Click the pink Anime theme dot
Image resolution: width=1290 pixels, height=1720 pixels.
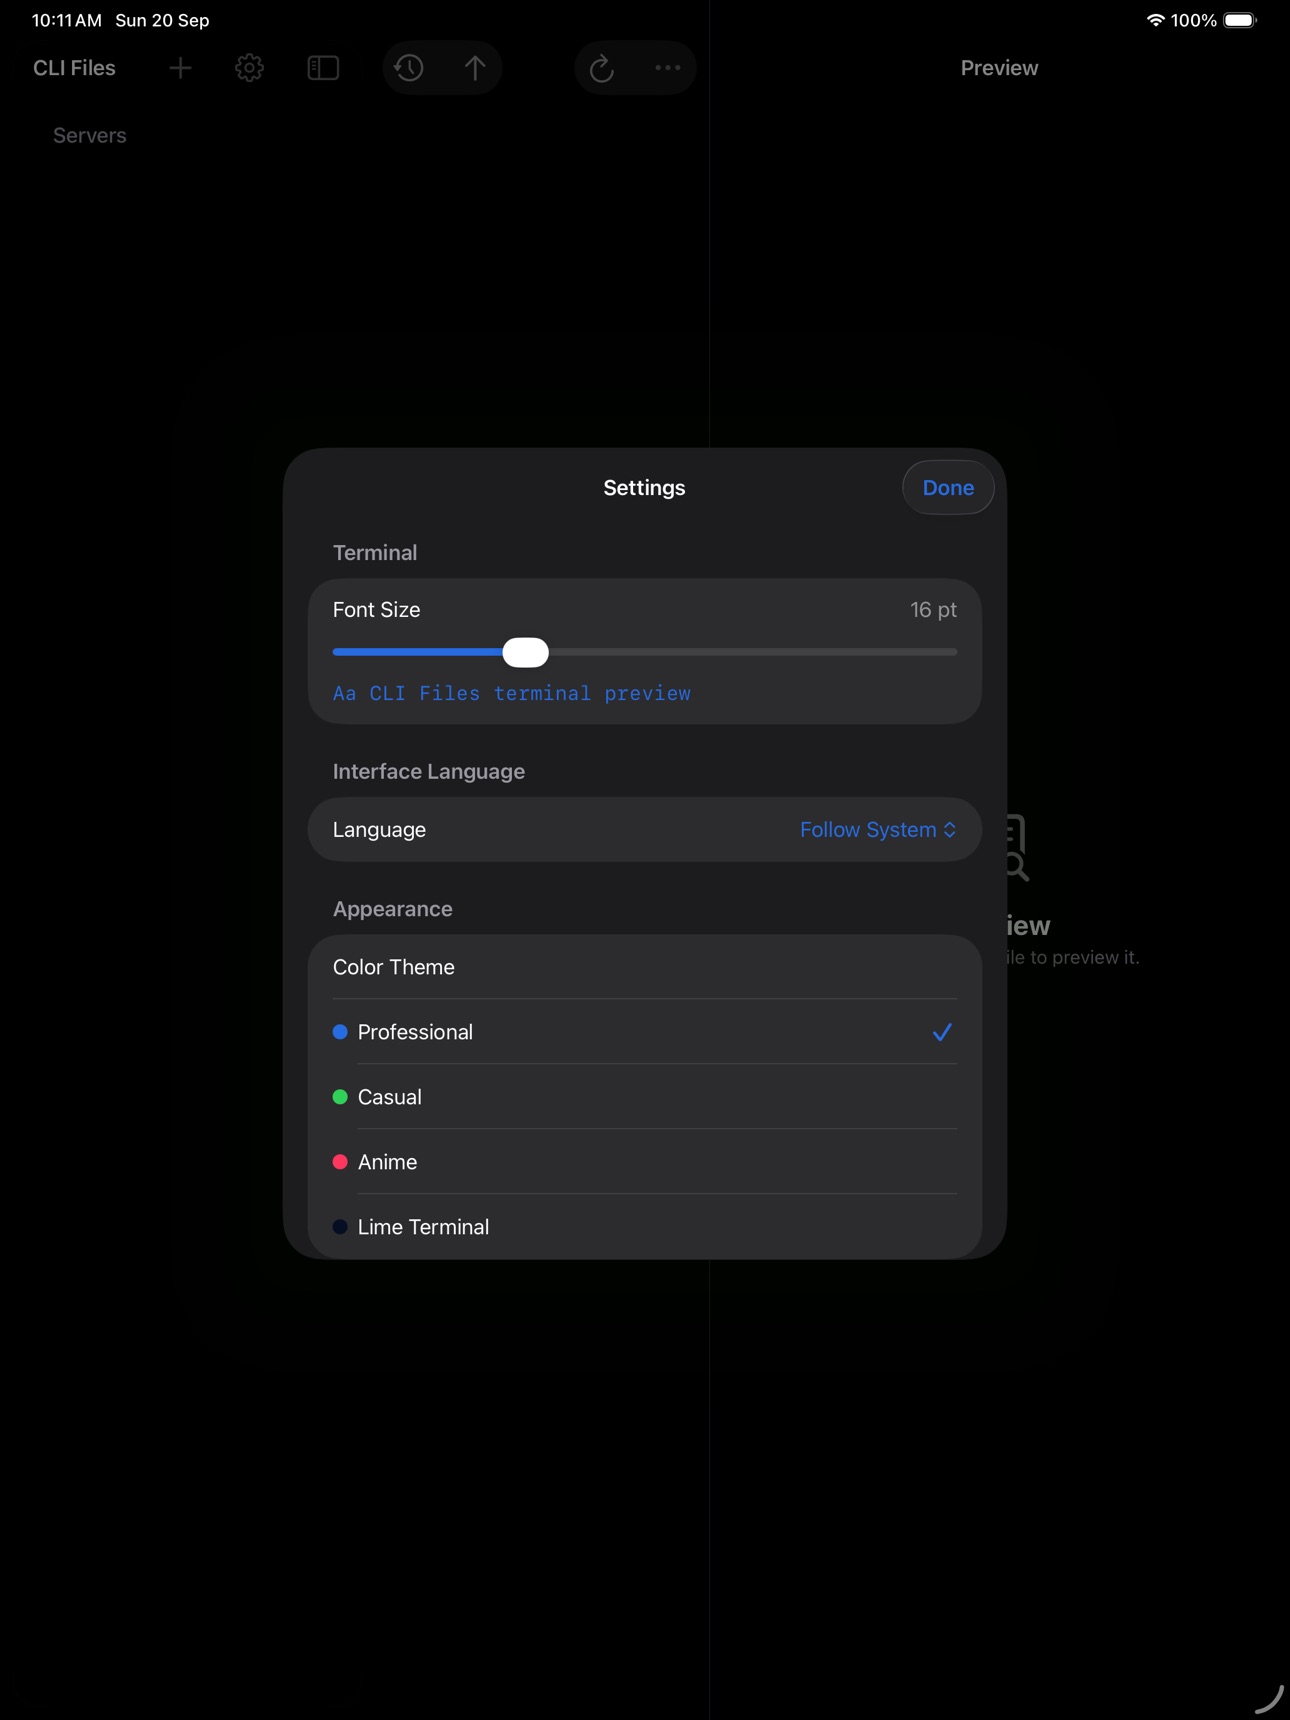(340, 1162)
